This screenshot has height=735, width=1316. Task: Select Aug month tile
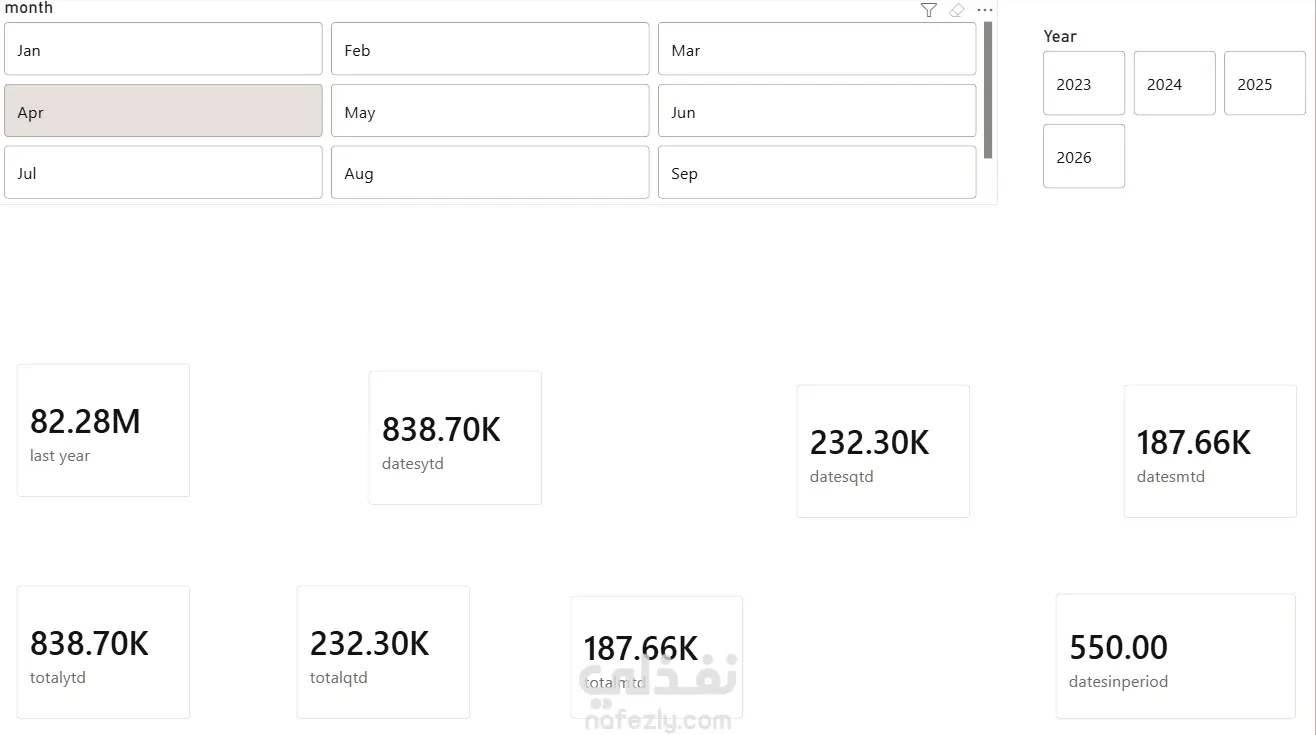tap(490, 173)
